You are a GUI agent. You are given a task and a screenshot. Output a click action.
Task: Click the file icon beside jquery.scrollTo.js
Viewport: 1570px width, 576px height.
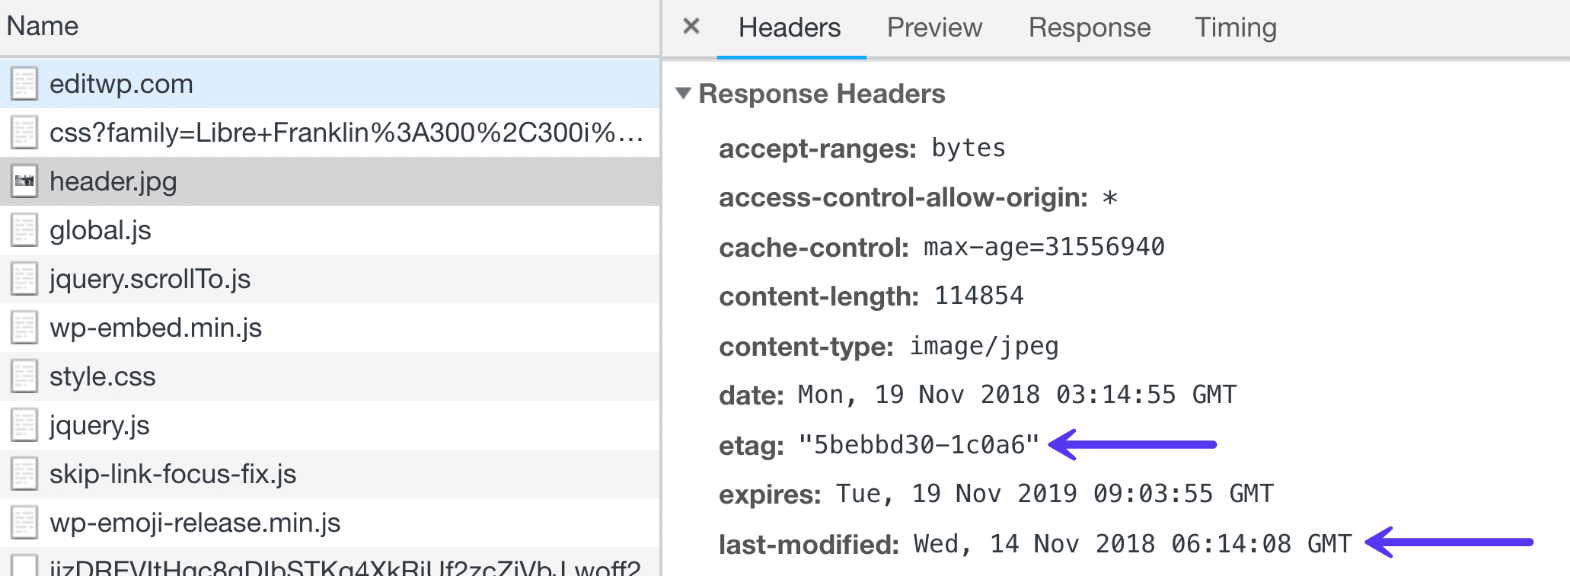tap(25, 279)
